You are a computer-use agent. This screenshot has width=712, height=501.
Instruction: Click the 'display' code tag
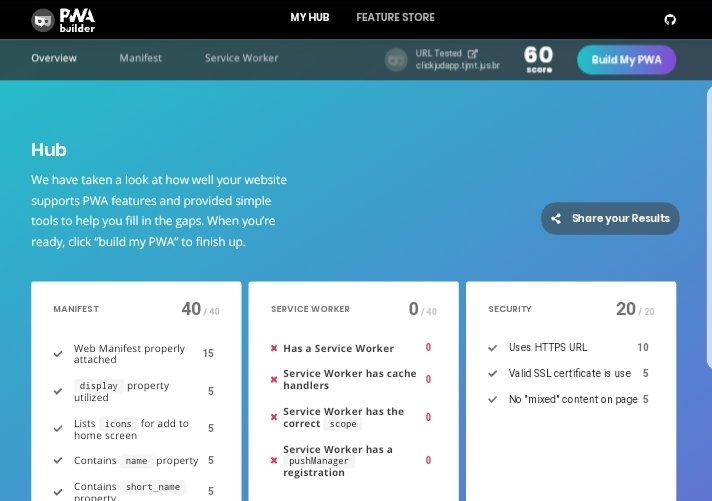(x=99, y=386)
